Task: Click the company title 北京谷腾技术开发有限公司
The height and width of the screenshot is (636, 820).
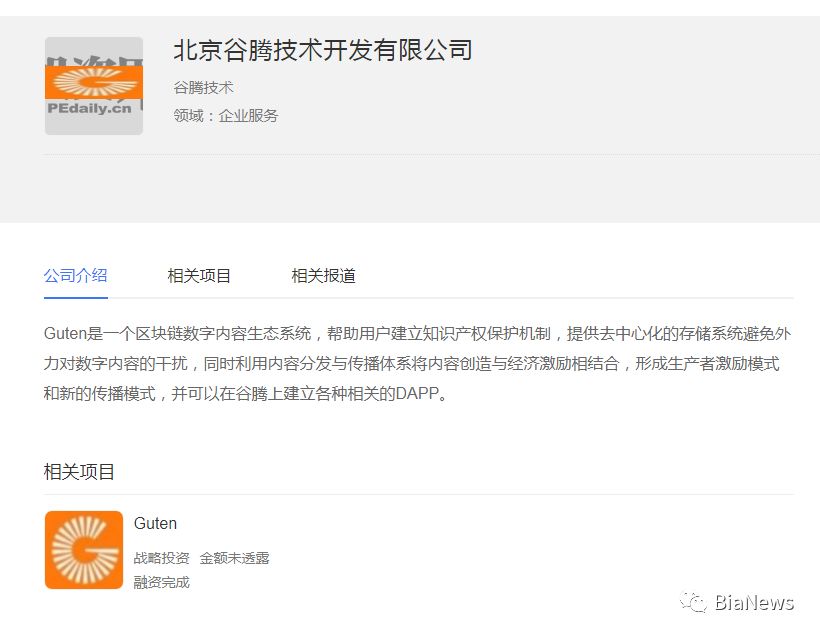Action: pyautogui.click(x=323, y=50)
